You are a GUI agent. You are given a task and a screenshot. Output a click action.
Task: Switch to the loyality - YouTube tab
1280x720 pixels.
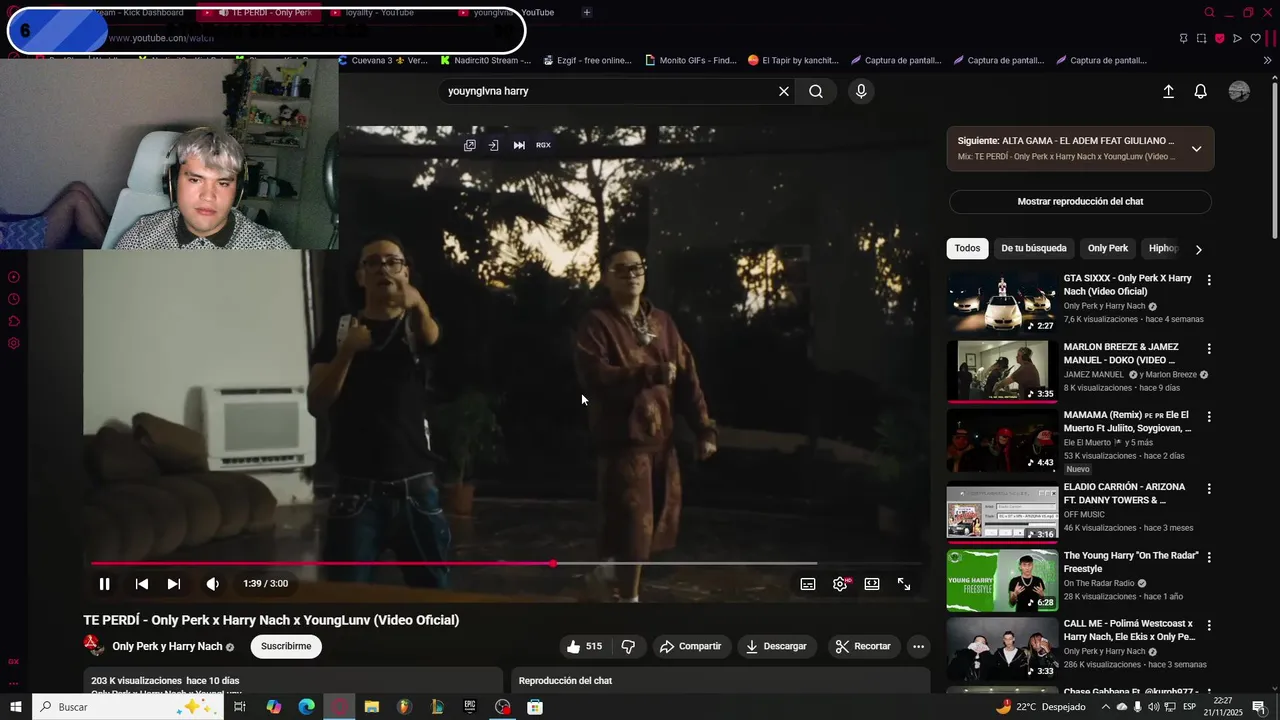tap(379, 12)
